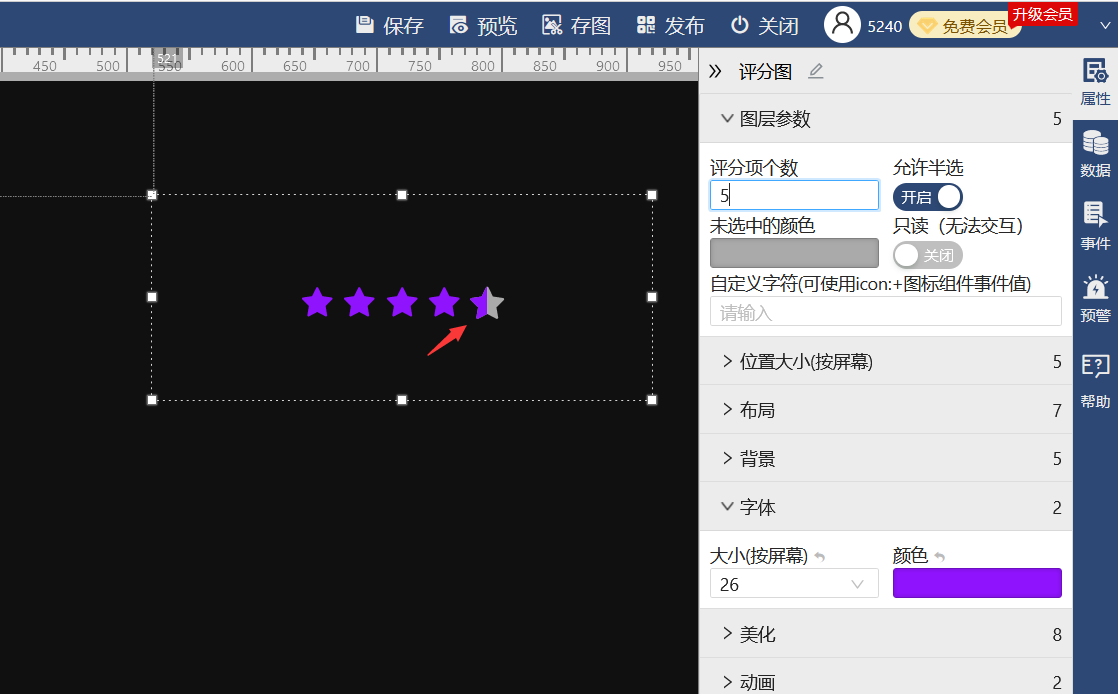Expand the 布局 section

tap(886, 410)
